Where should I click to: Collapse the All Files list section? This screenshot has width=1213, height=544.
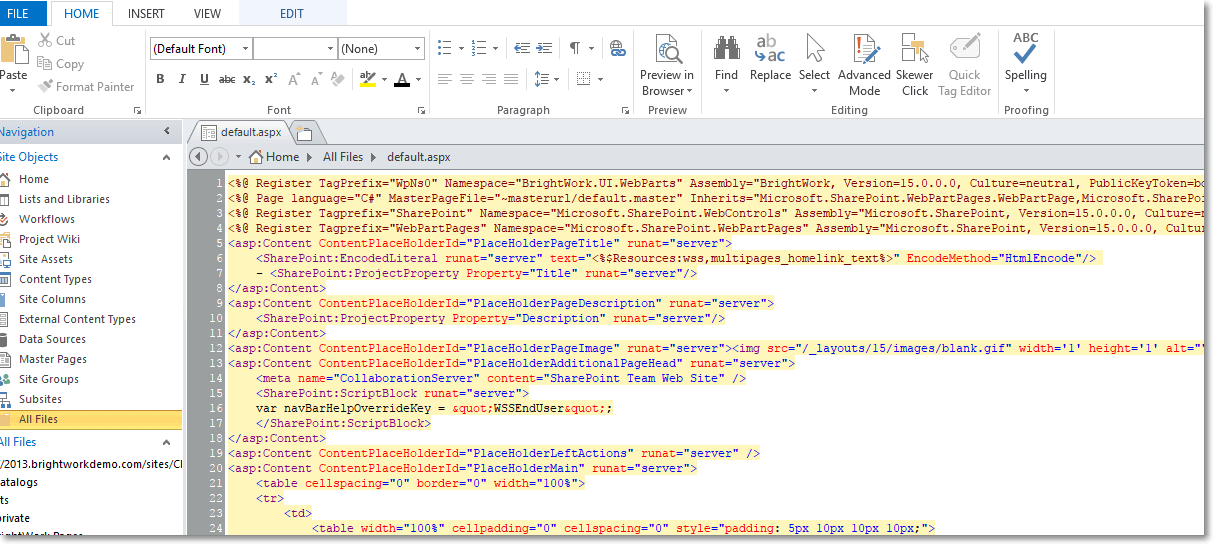(167, 442)
